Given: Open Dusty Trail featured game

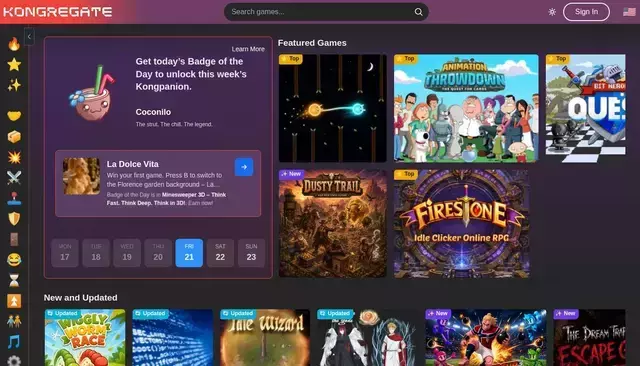Looking at the screenshot, I should [332, 224].
